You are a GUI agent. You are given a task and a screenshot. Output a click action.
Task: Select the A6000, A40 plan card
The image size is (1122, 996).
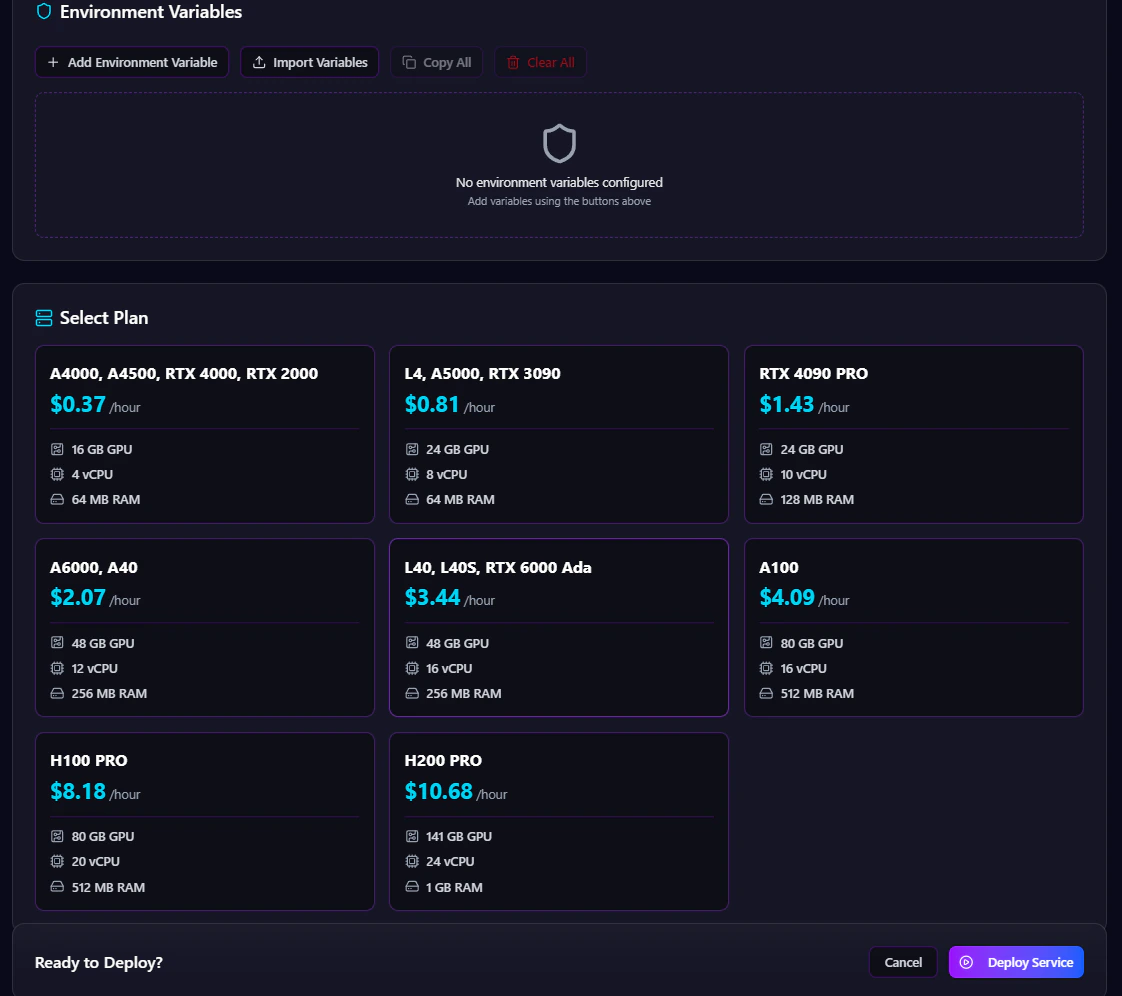(205, 628)
